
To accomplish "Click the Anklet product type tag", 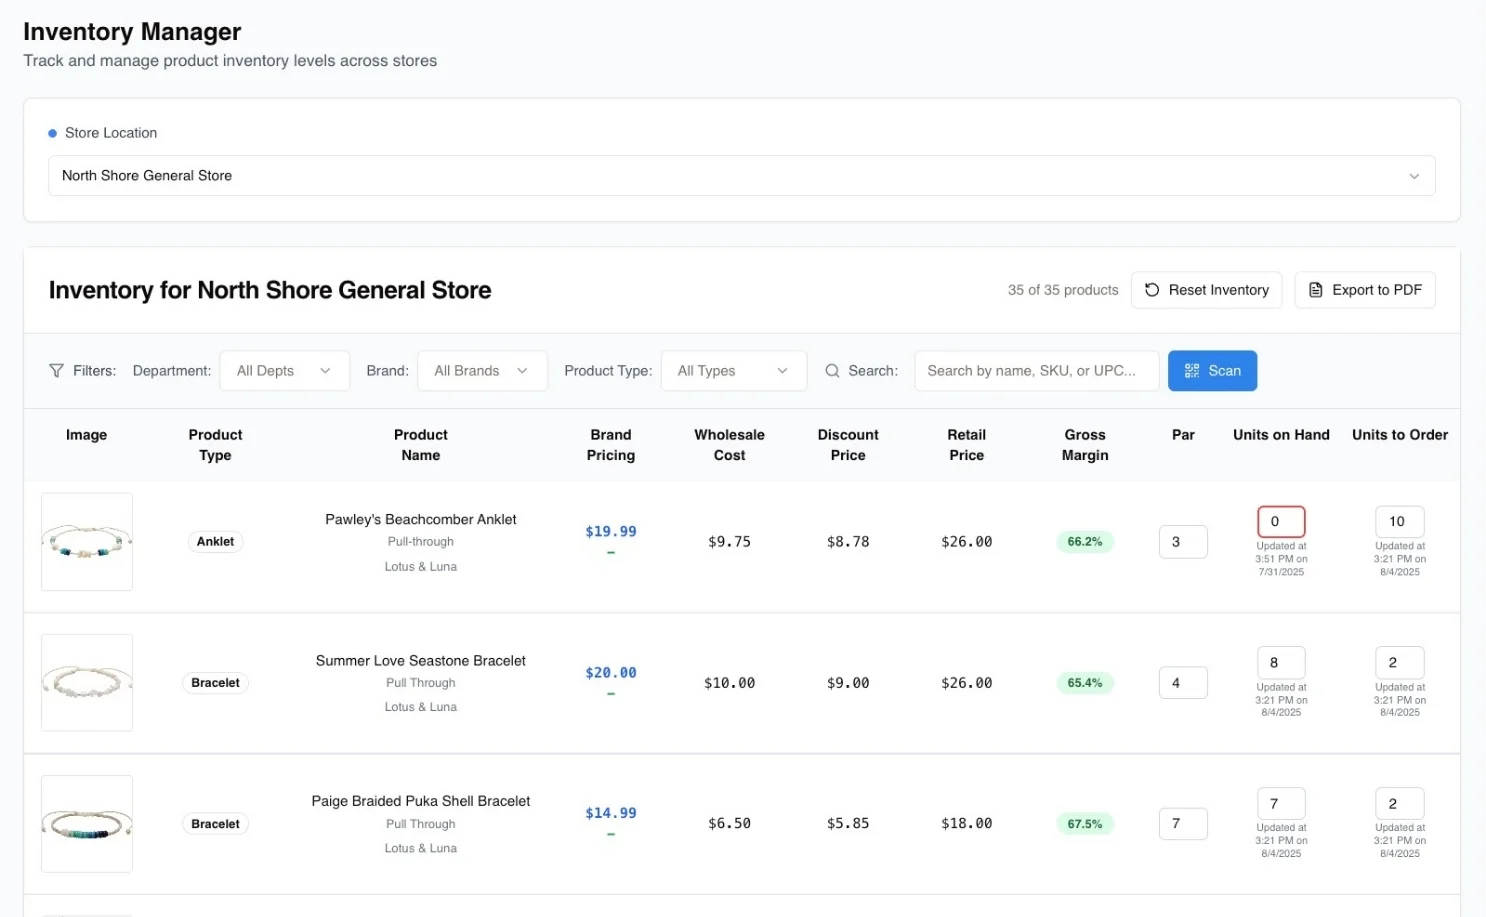I will click(215, 542).
